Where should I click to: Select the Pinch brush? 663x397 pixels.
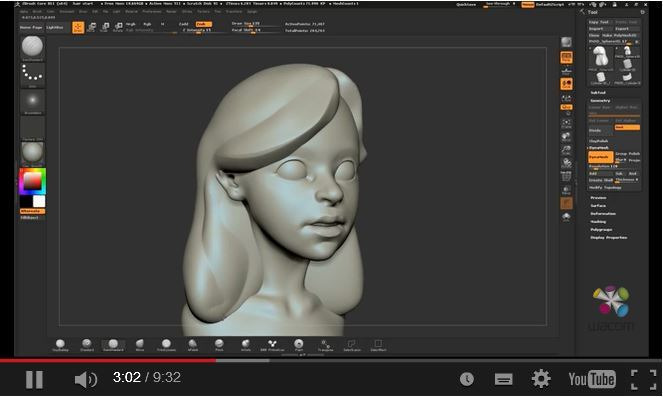tap(219, 345)
